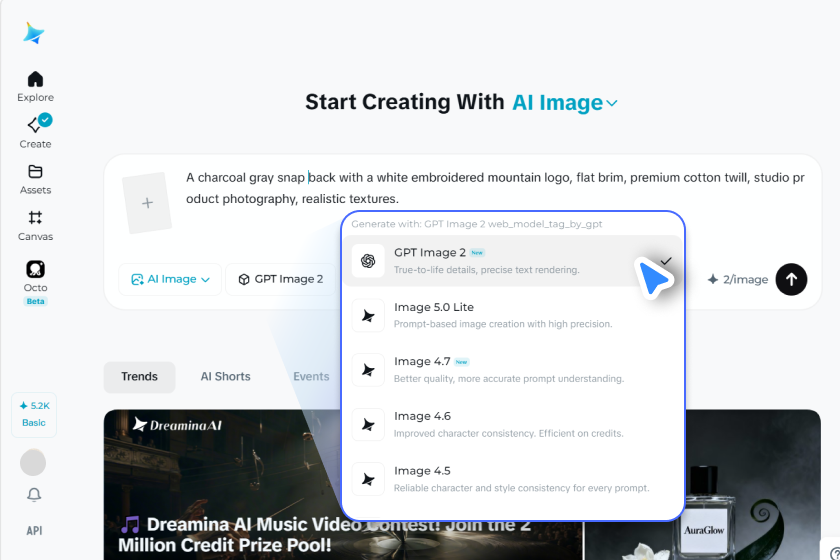
Task: Open the GPT Image 2 model selector
Action: [x=281, y=279]
